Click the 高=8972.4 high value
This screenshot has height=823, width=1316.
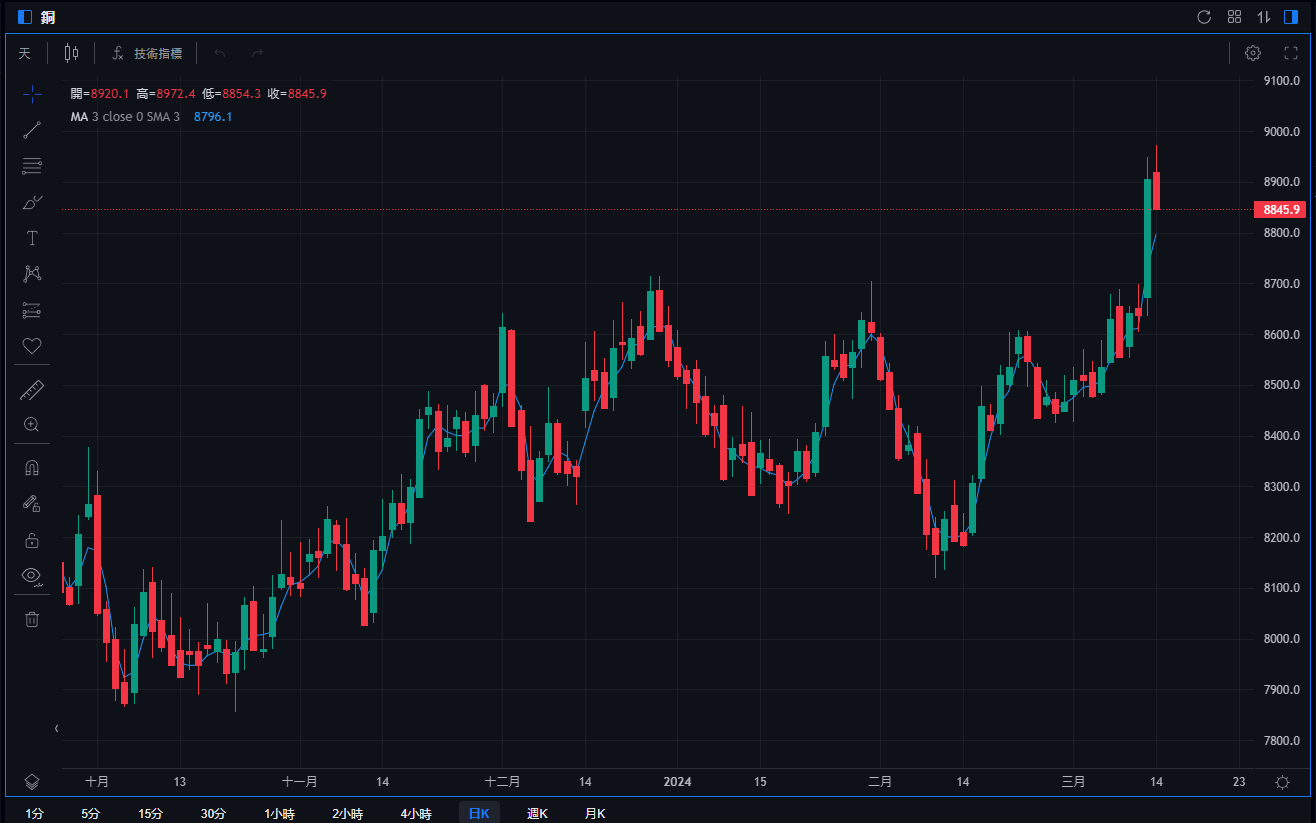coord(166,94)
